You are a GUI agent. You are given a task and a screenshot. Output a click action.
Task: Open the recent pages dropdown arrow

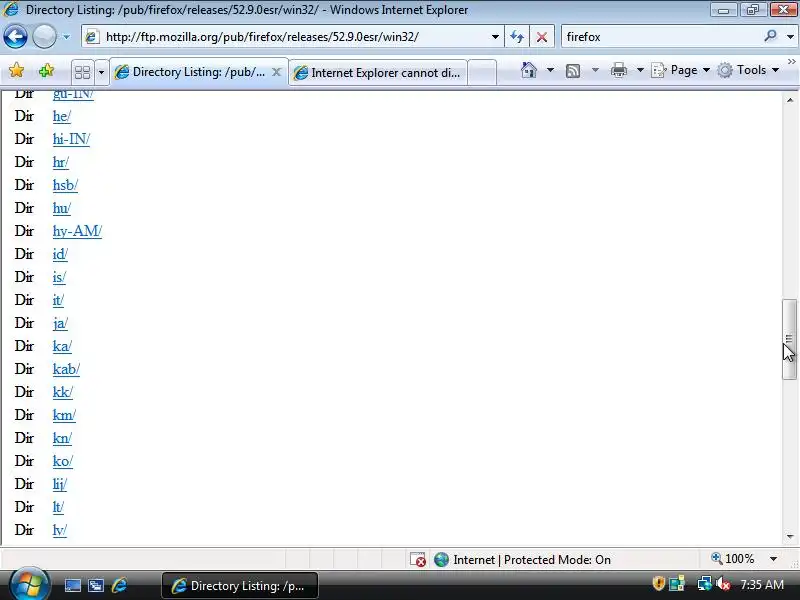(x=66, y=37)
